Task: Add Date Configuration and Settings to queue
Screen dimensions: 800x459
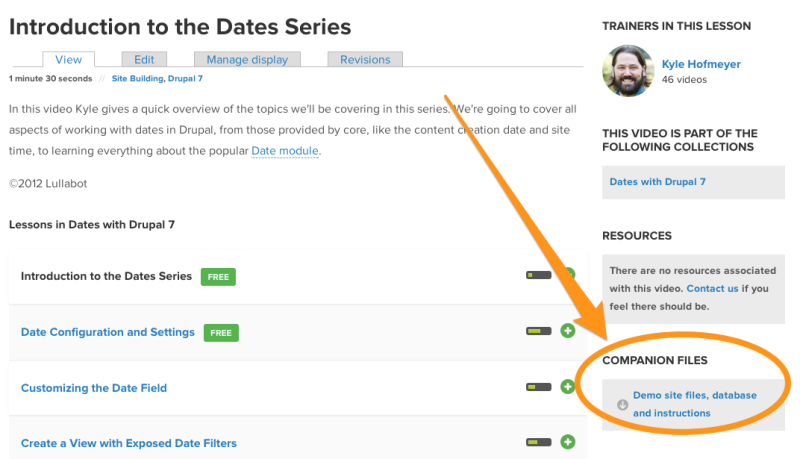Action: pyautogui.click(x=567, y=330)
